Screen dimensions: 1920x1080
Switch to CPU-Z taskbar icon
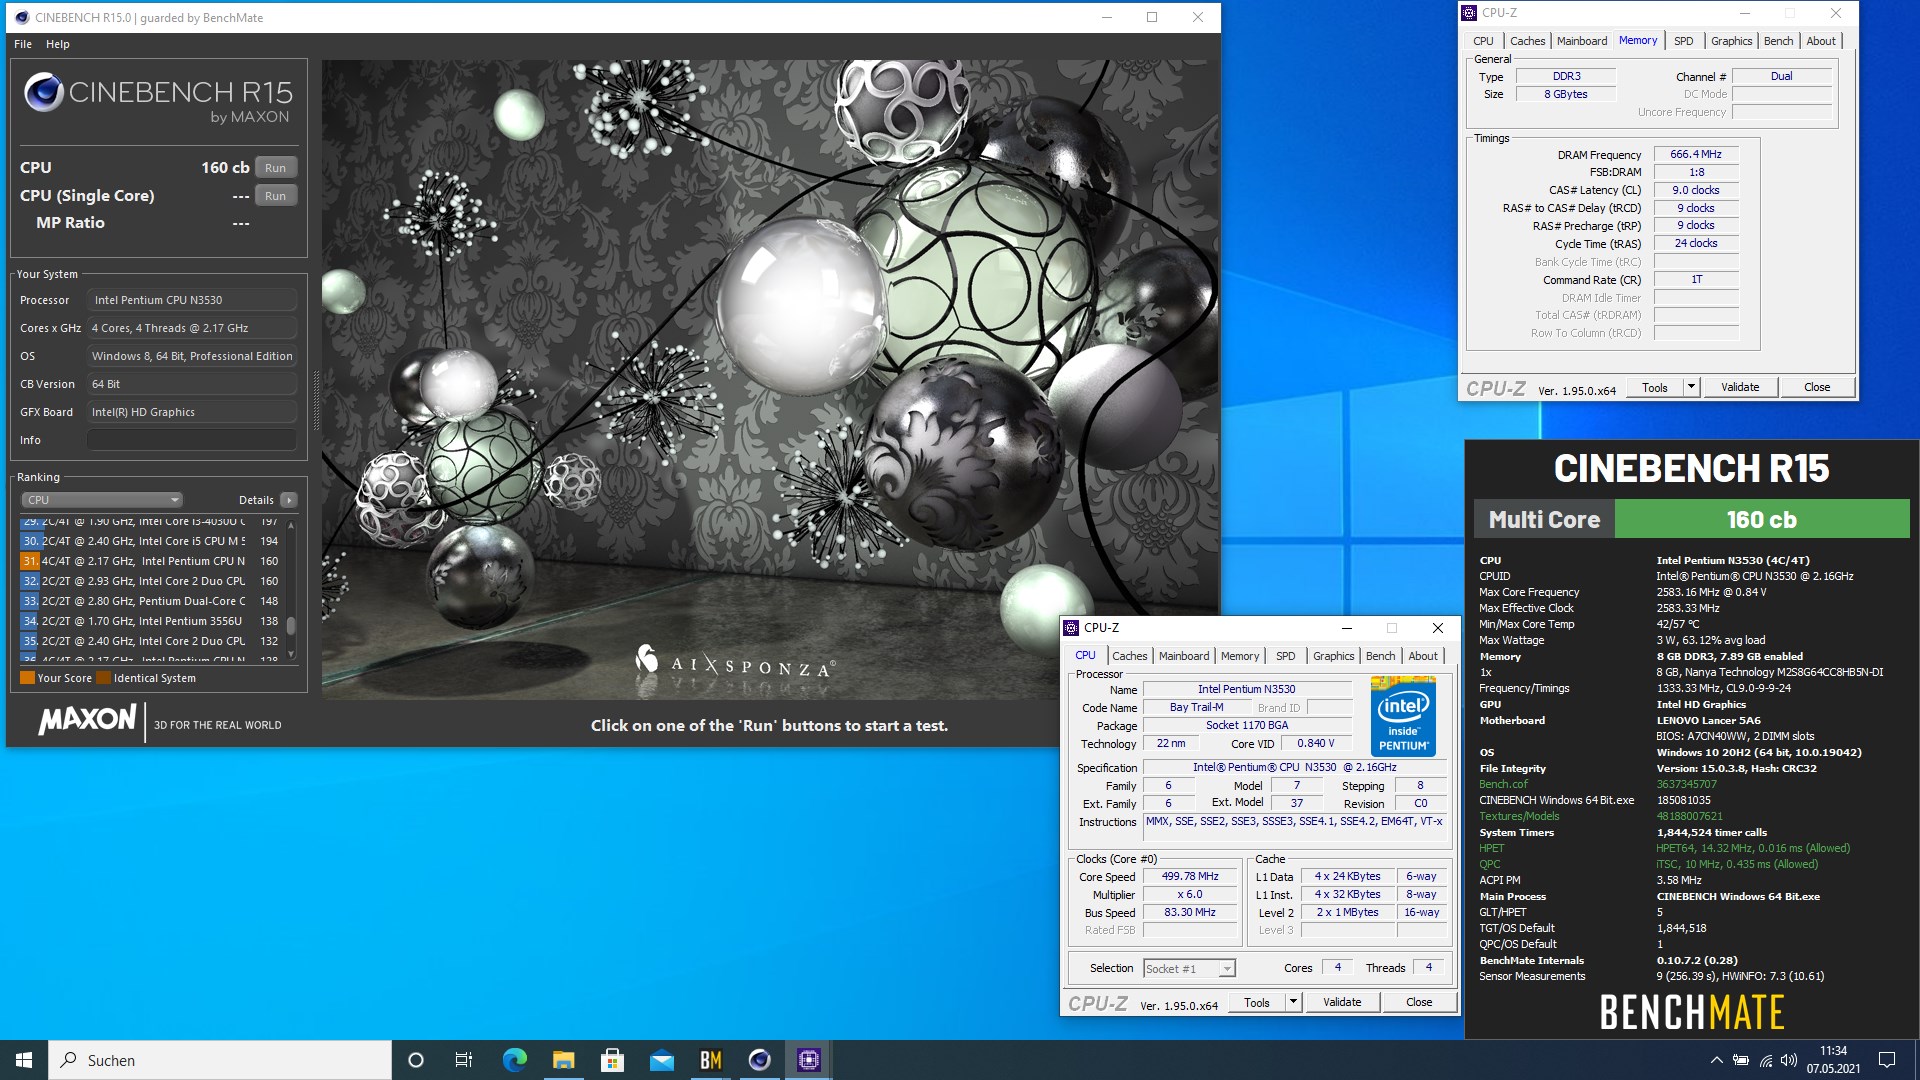[808, 1060]
